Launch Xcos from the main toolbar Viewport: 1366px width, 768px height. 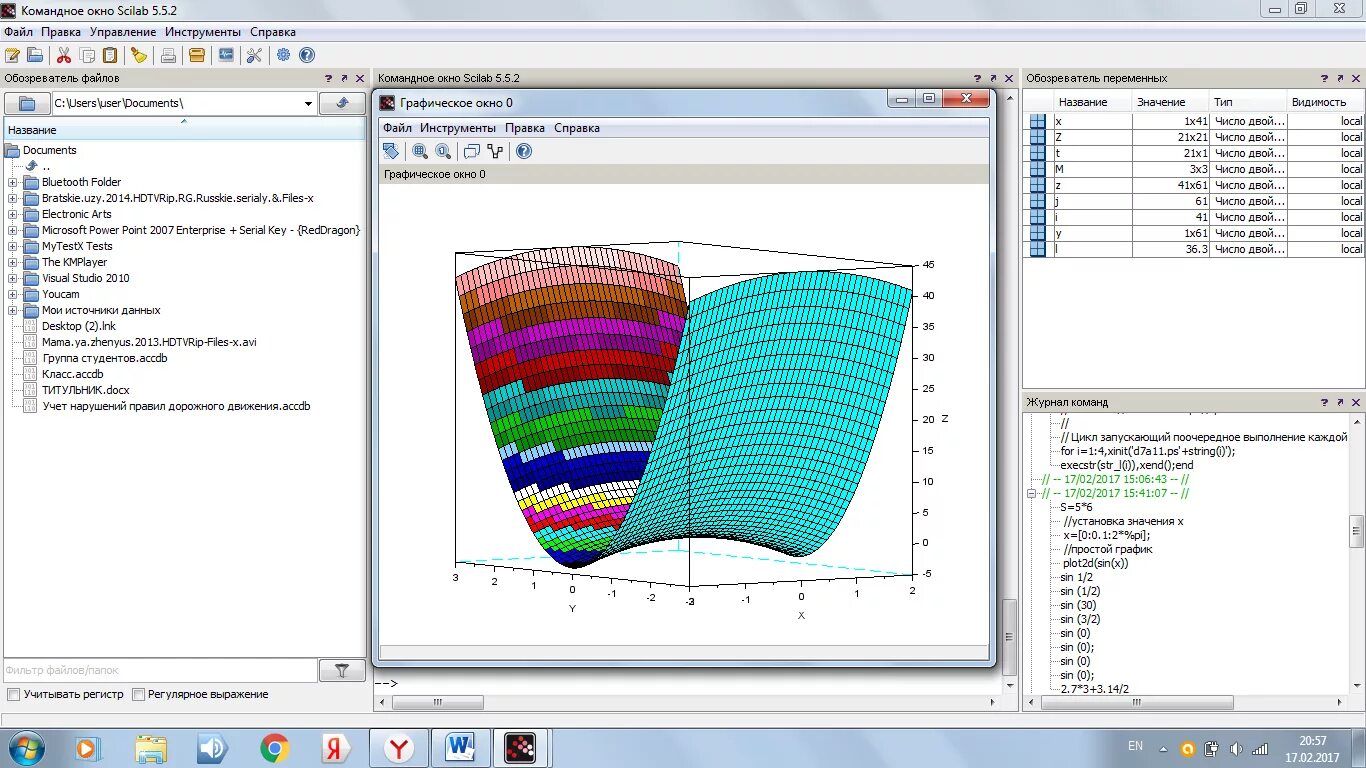click(x=227, y=55)
